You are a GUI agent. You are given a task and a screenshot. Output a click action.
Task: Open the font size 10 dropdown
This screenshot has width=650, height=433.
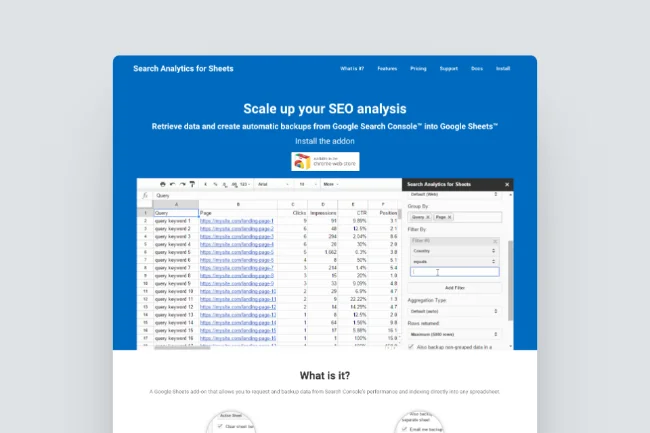(x=308, y=184)
